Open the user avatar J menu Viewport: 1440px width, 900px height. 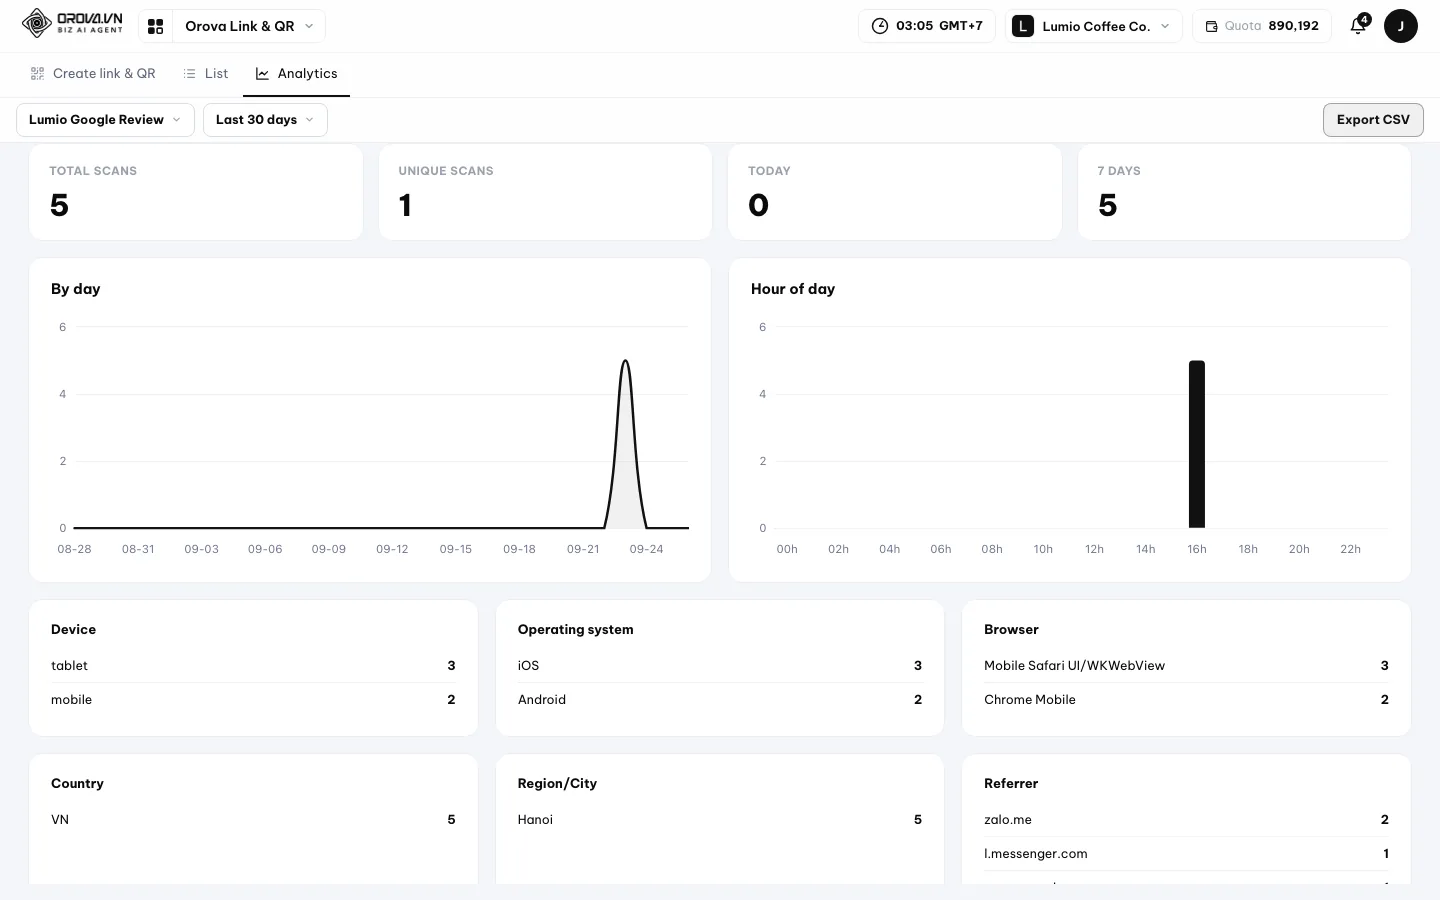(x=1400, y=26)
